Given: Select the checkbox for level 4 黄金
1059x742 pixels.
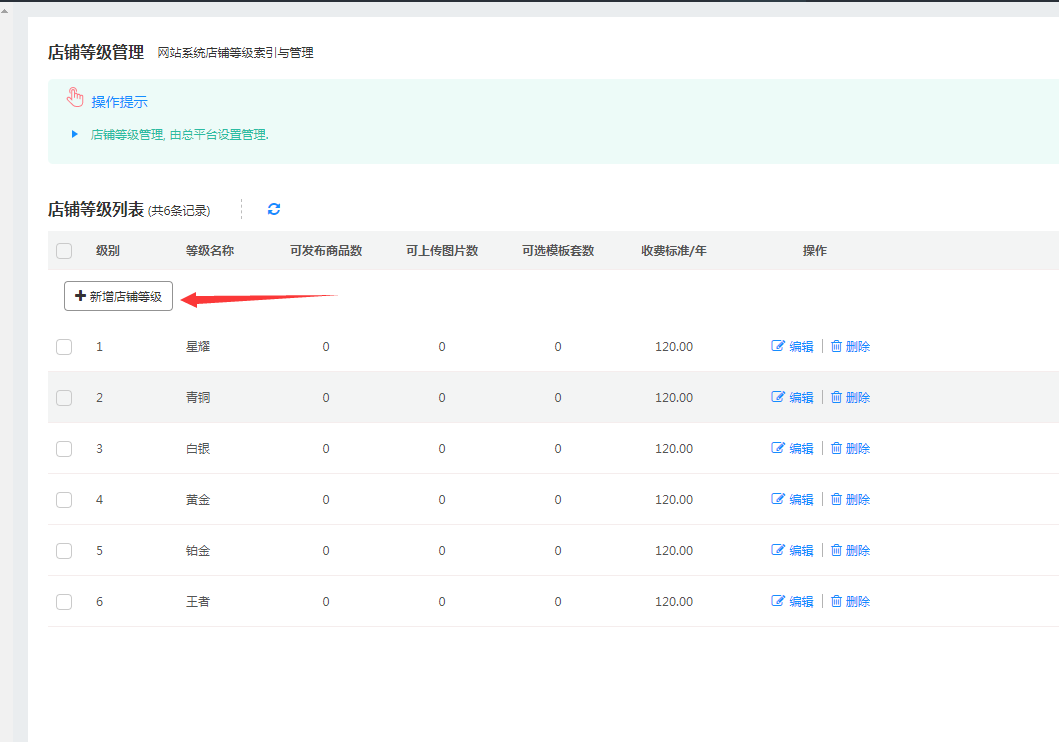Looking at the screenshot, I should pyautogui.click(x=64, y=500).
